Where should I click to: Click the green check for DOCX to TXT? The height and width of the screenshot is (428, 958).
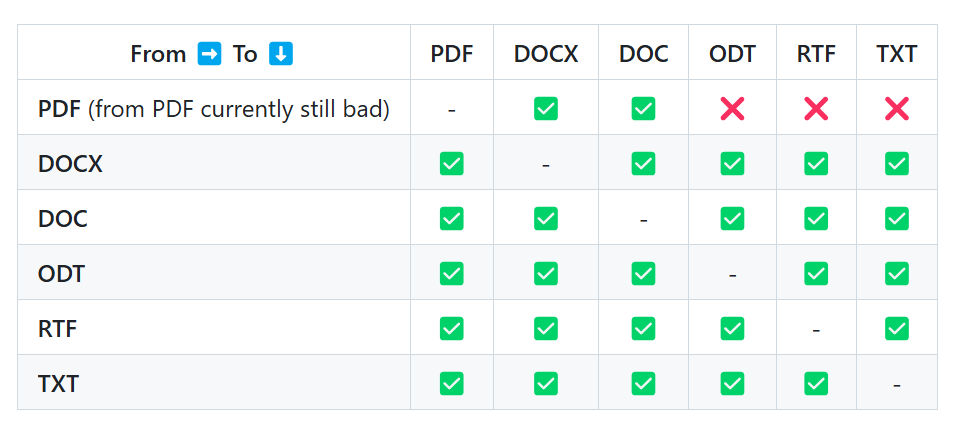[x=896, y=163]
